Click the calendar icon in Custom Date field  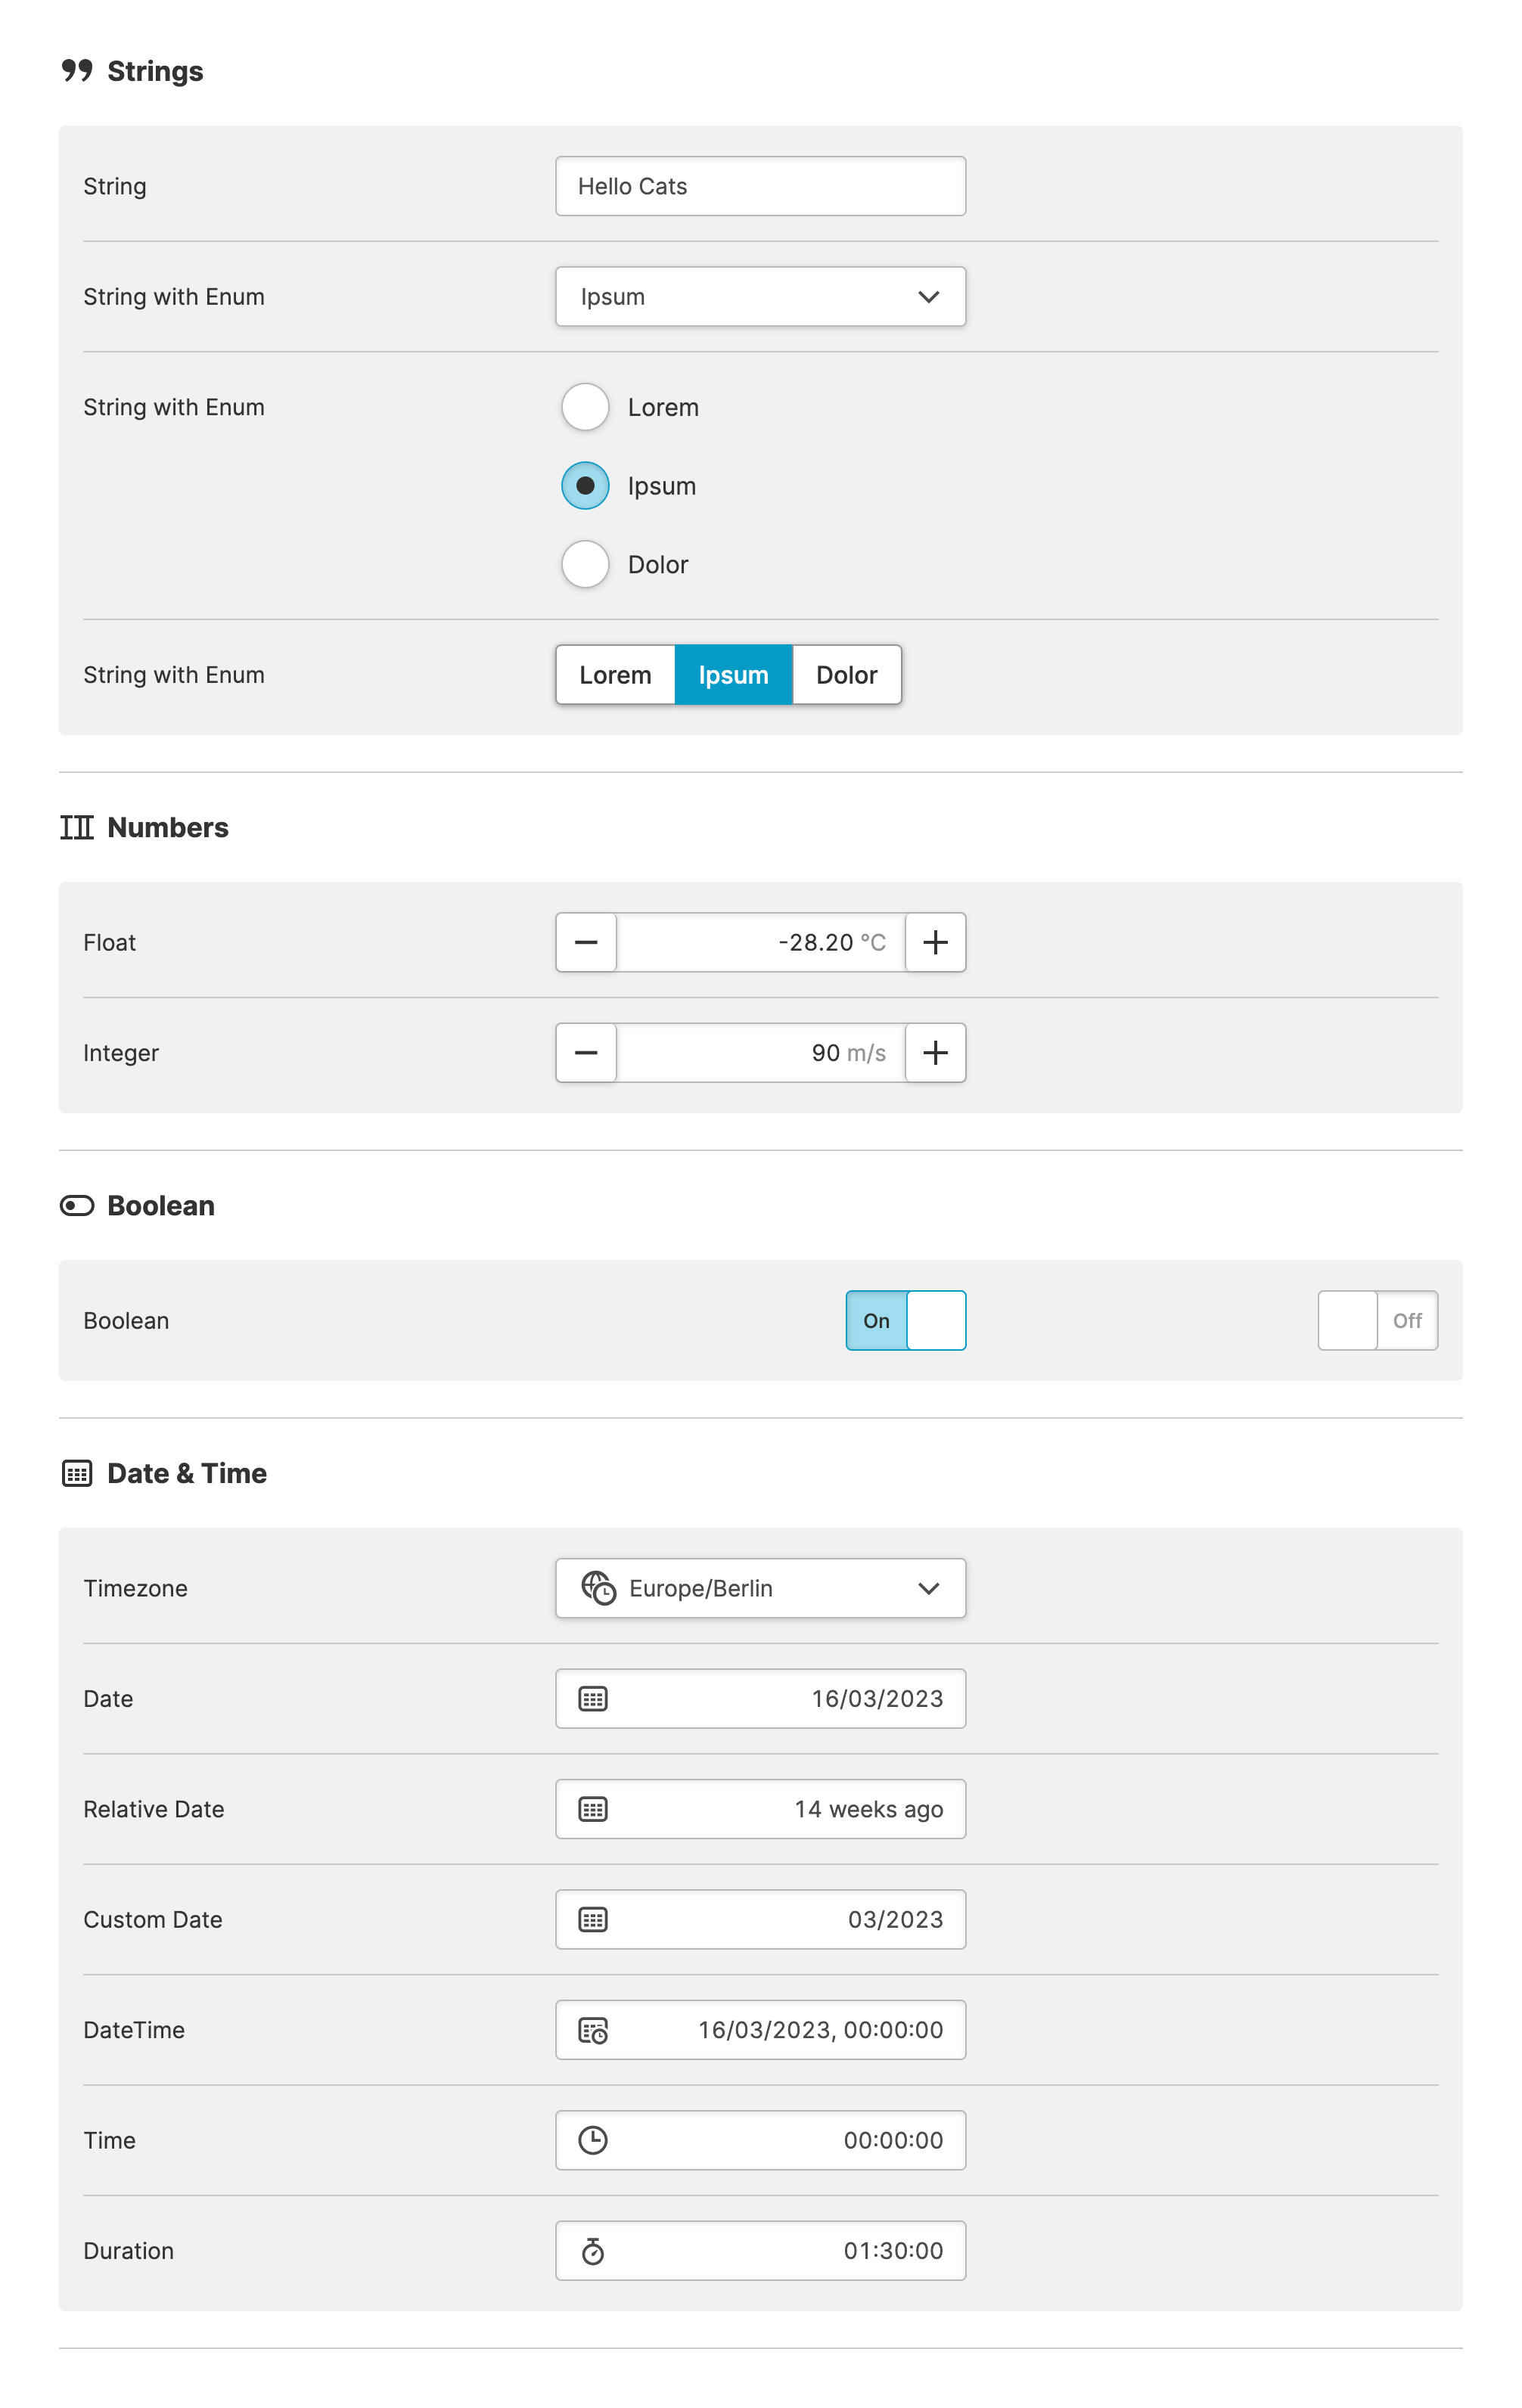[x=593, y=1919]
